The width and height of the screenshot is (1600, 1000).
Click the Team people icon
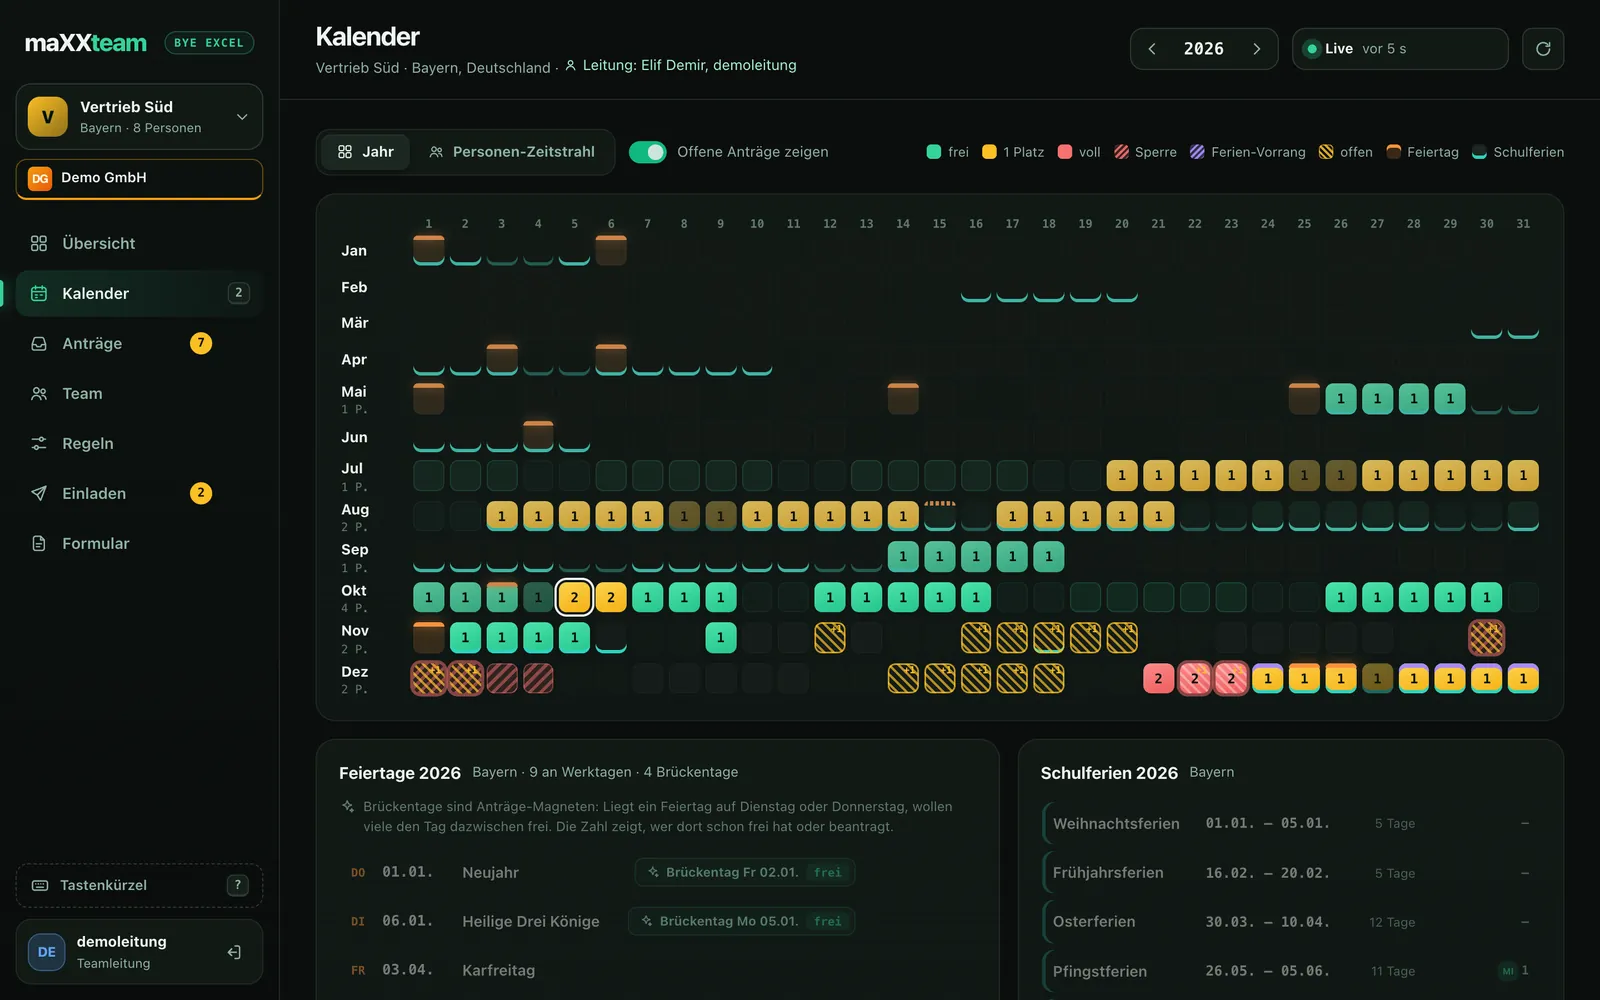(x=39, y=393)
